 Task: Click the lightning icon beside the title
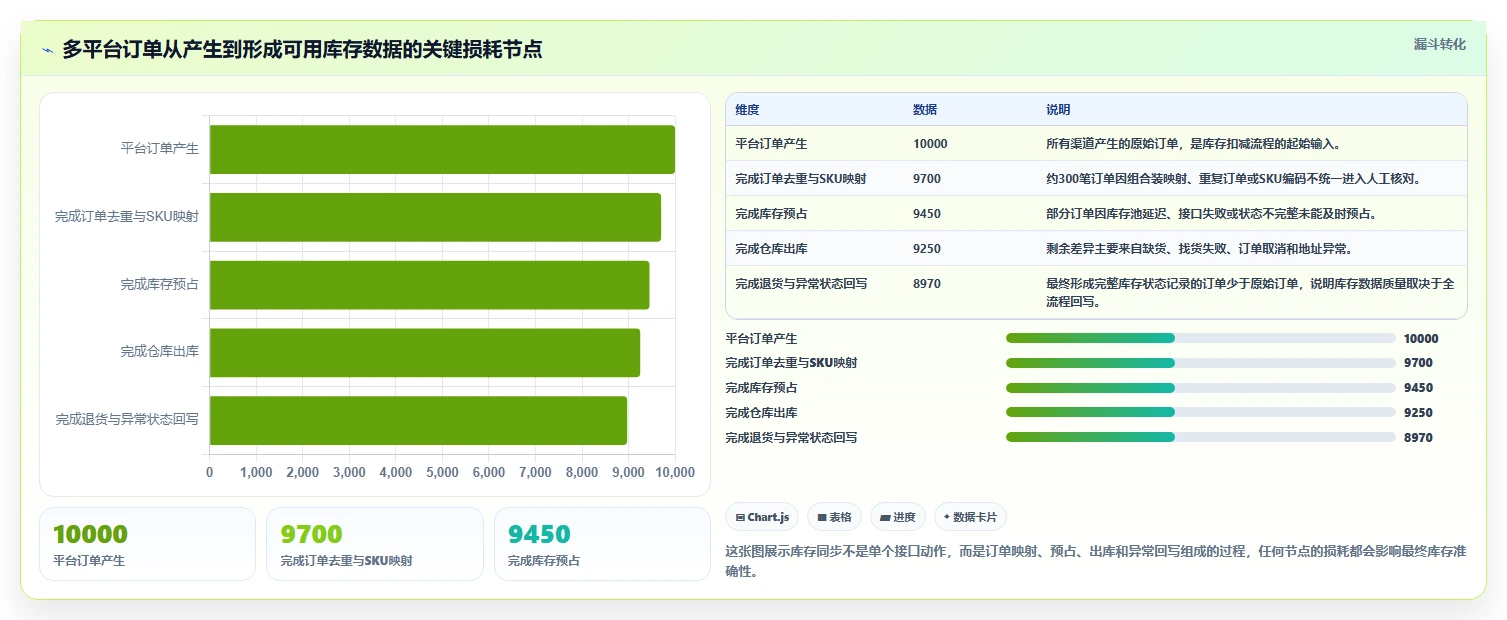point(47,50)
